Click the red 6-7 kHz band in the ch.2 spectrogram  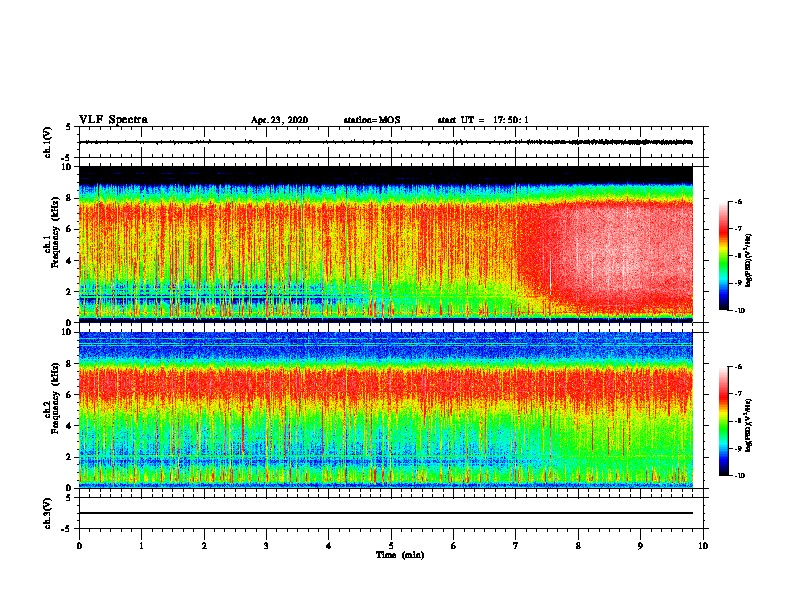(x=386, y=384)
